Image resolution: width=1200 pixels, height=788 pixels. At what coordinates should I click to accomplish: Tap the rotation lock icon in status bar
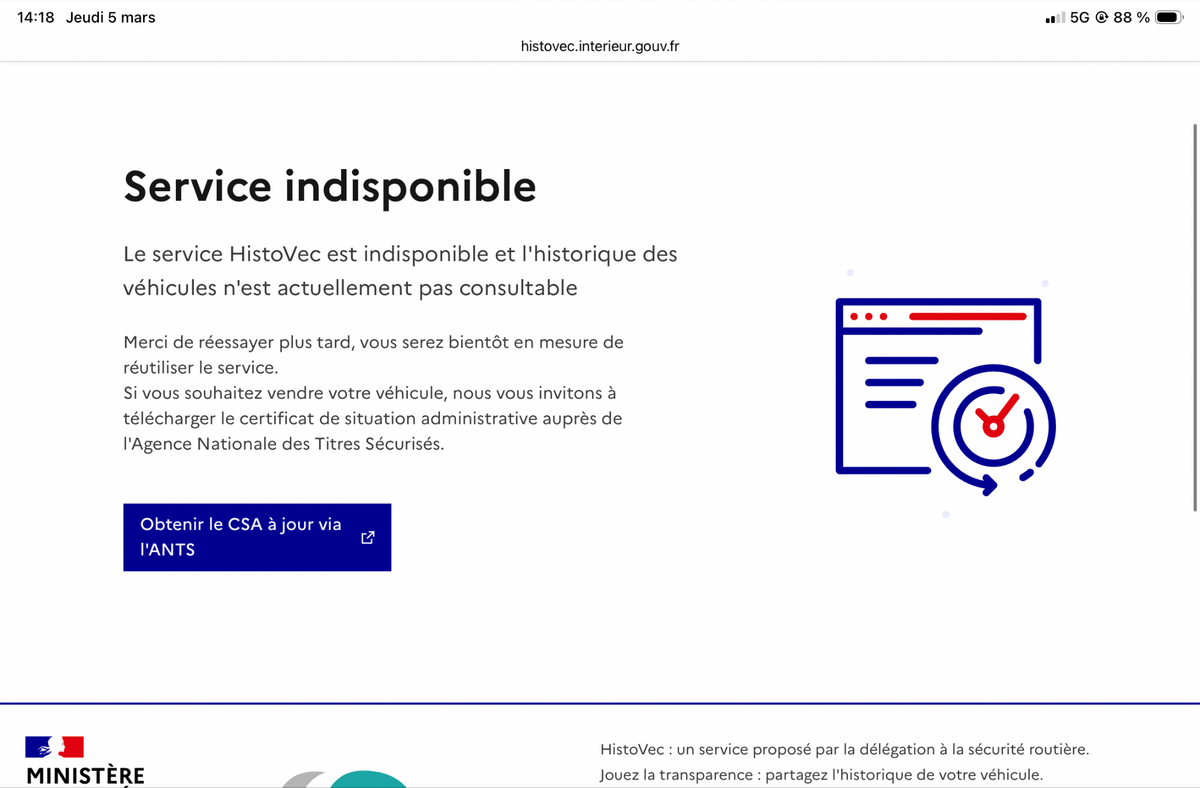(1101, 17)
